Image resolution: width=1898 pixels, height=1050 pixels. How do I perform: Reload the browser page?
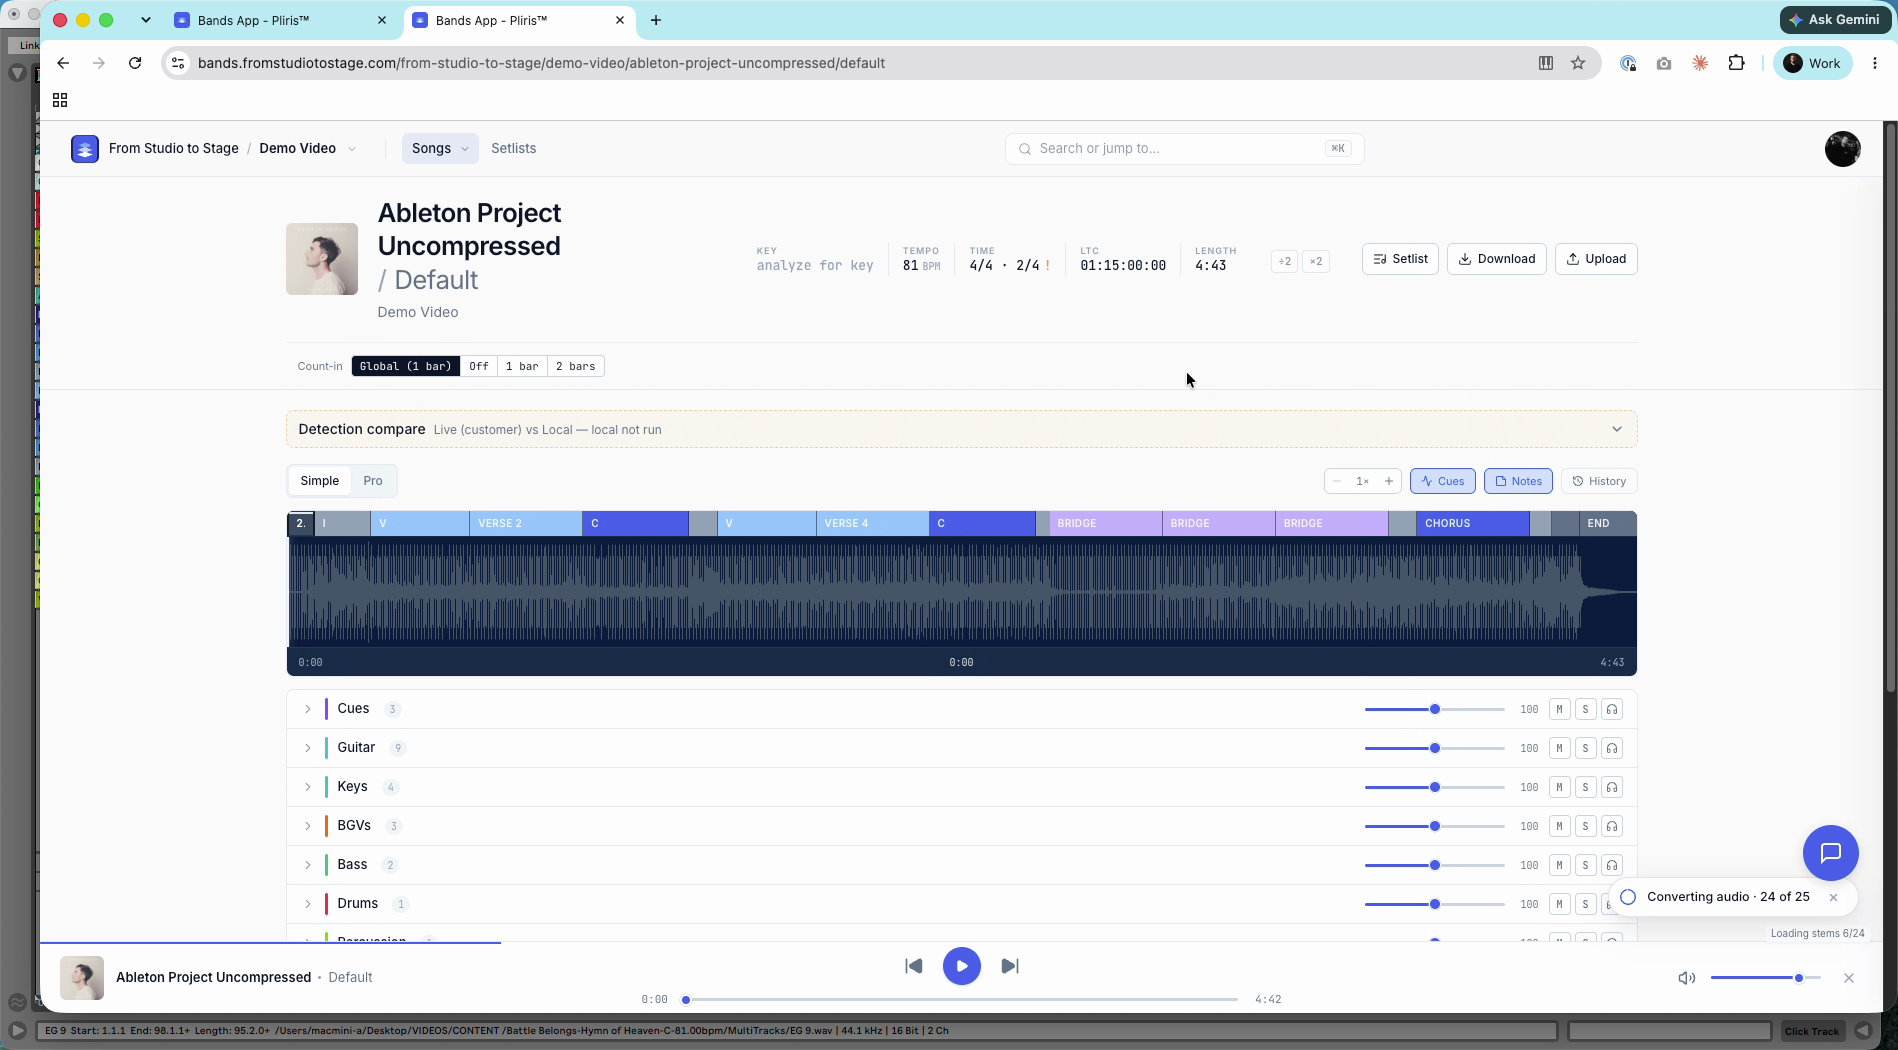pyautogui.click(x=135, y=63)
